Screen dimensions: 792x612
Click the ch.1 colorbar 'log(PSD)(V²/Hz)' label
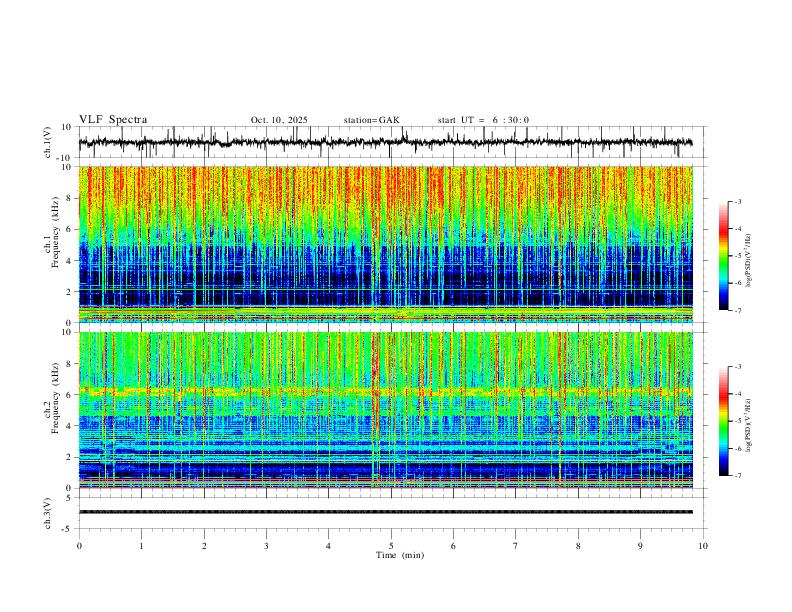(x=749, y=261)
